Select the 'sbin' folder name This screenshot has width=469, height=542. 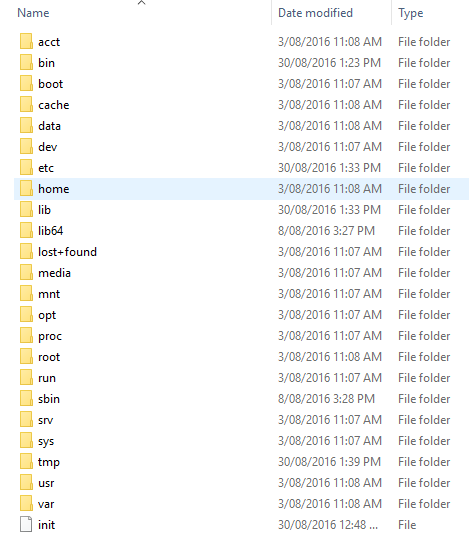[49, 399]
